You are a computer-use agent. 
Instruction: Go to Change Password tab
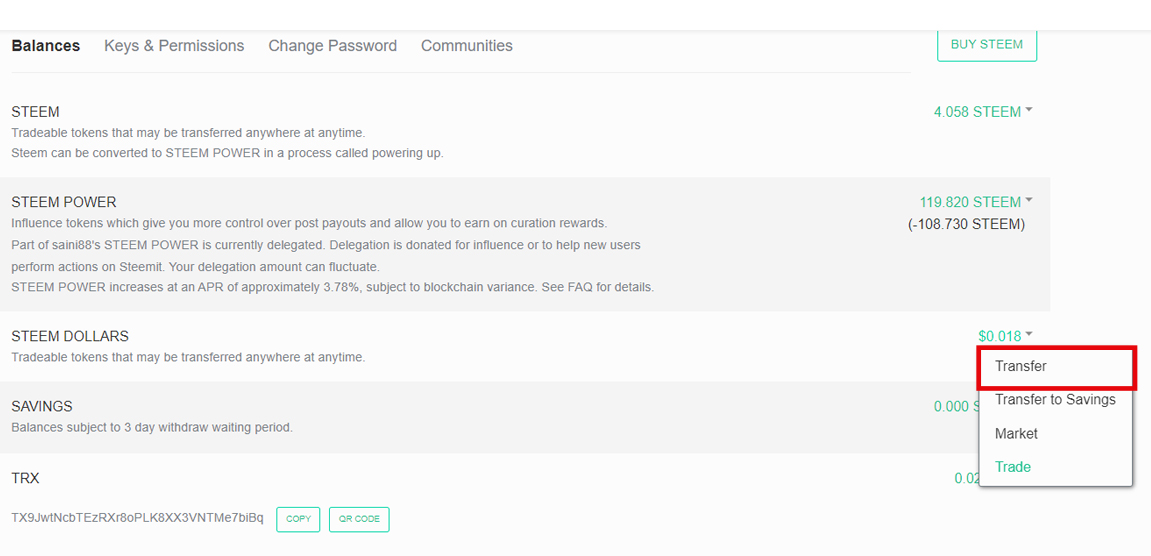click(332, 46)
